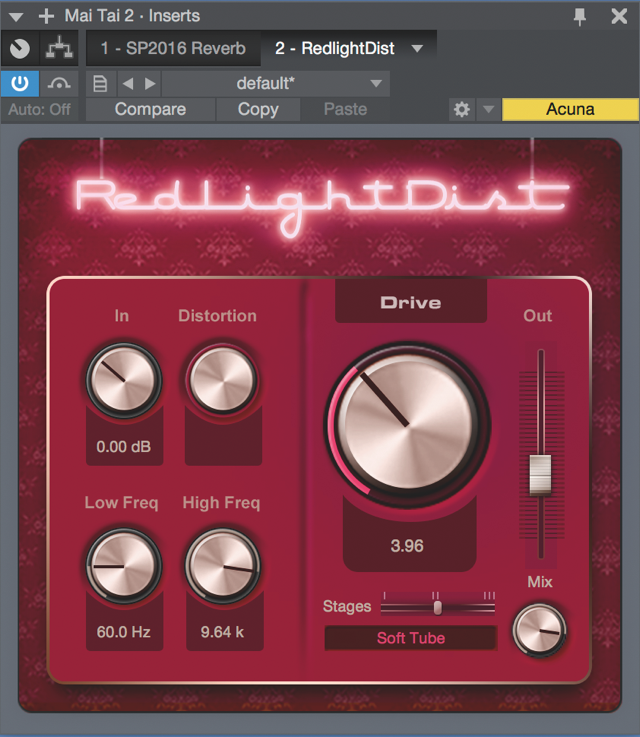Click the Low Freq label
The height and width of the screenshot is (737, 640).
(121, 502)
